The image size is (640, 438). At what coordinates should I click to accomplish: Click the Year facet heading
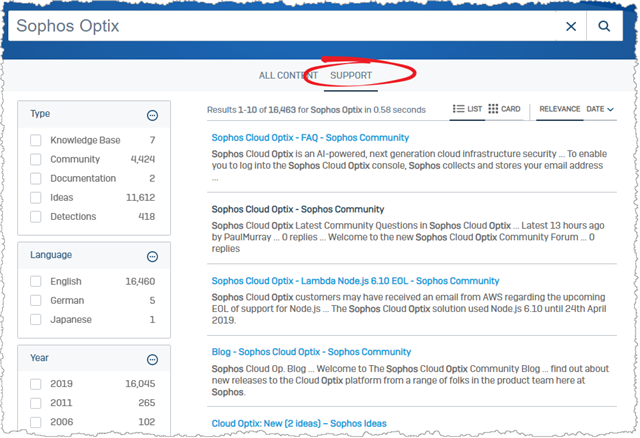[x=39, y=358]
